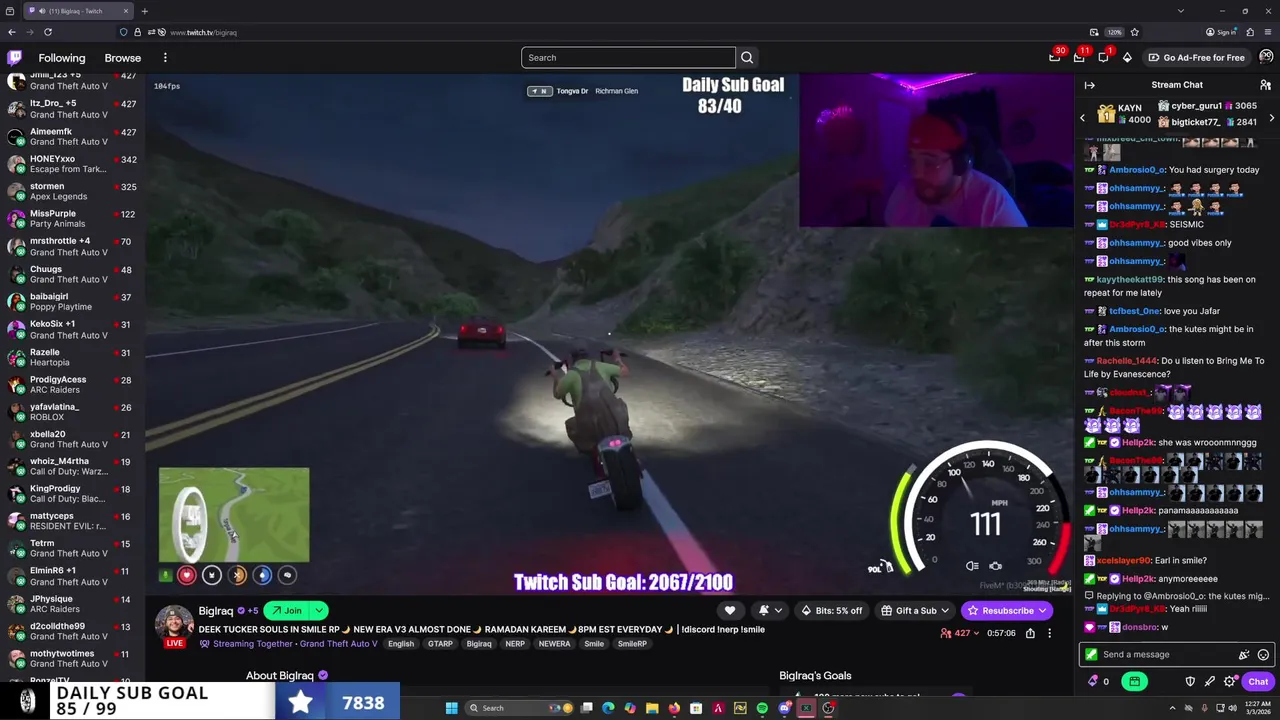Open the Resubscribe dropdown
Viewport: 1280px width, 720px height.
tap(1006, 611)
